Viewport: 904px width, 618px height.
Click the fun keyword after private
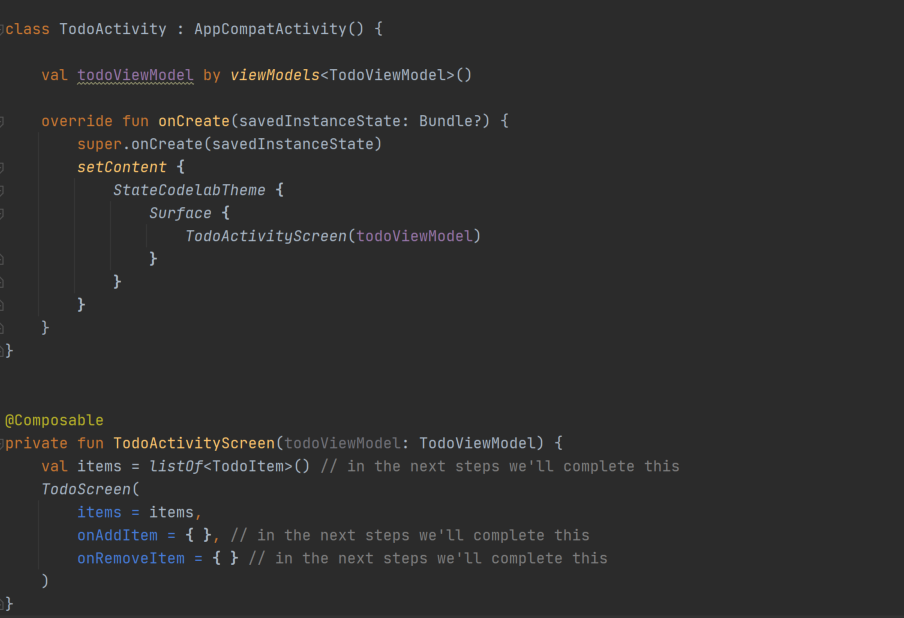coord(91,443)
